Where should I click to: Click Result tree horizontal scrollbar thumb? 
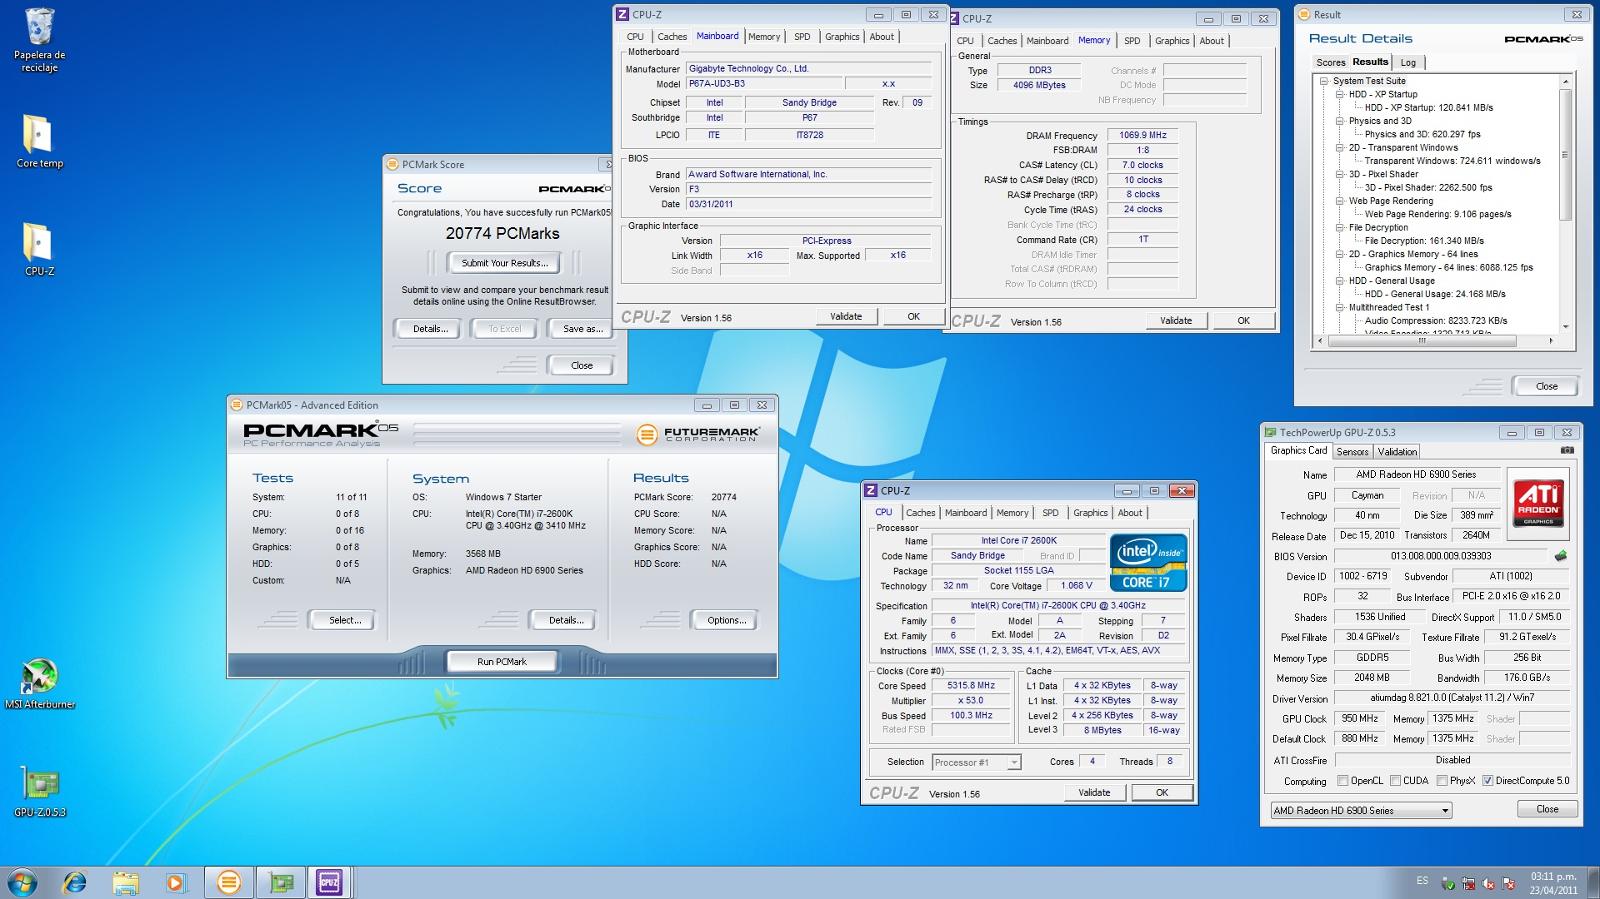(1421, 341)
